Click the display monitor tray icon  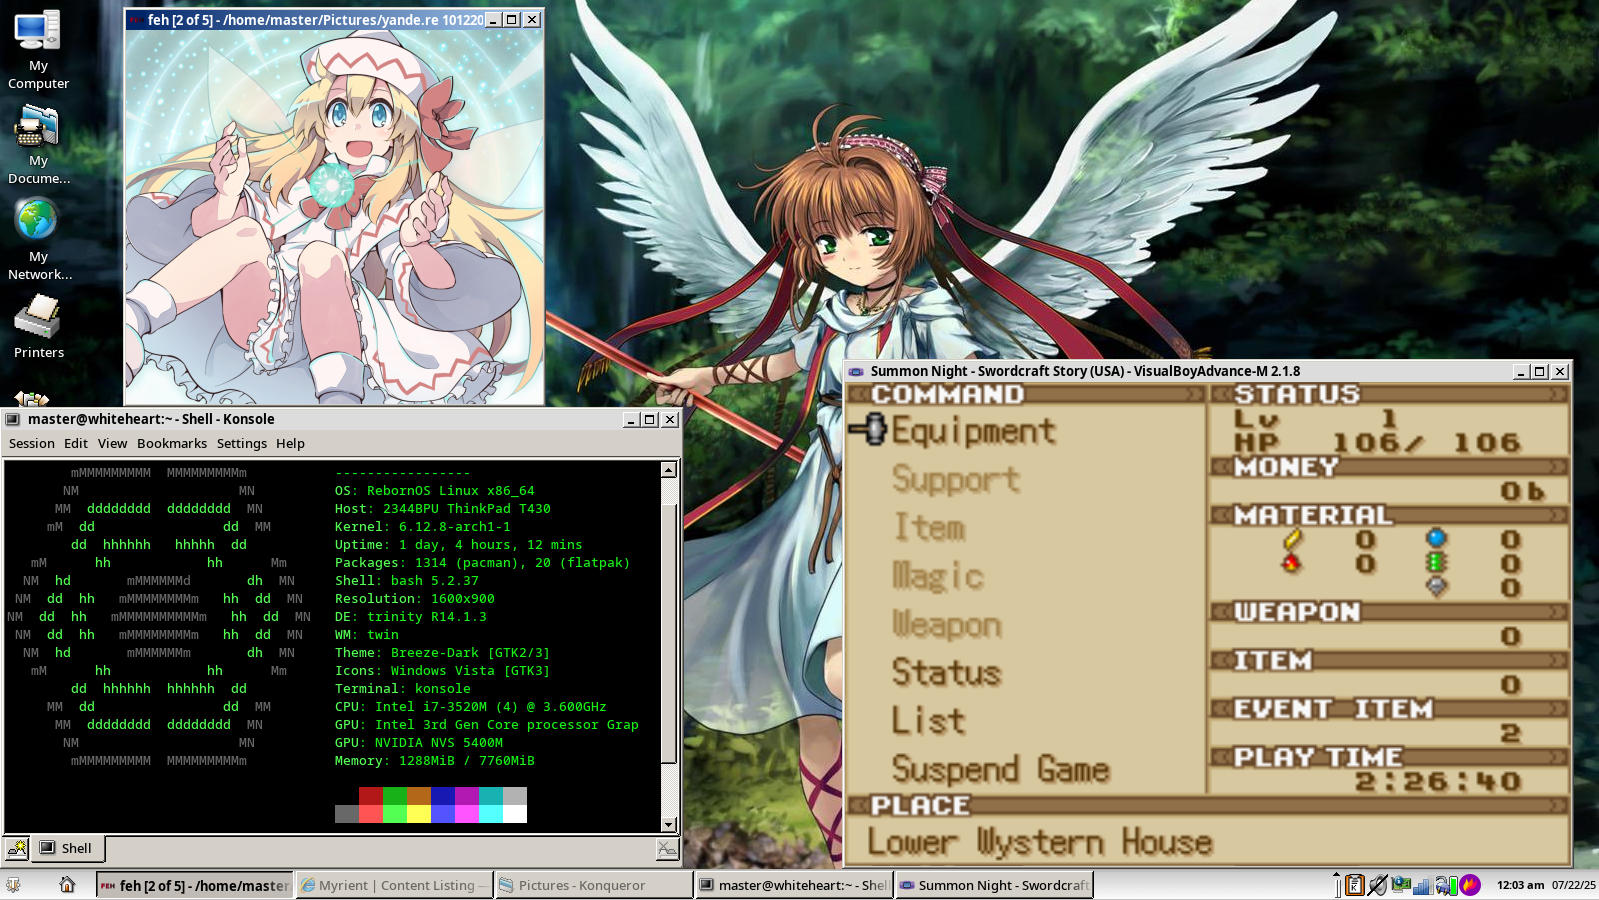(x=1401, y=885)
